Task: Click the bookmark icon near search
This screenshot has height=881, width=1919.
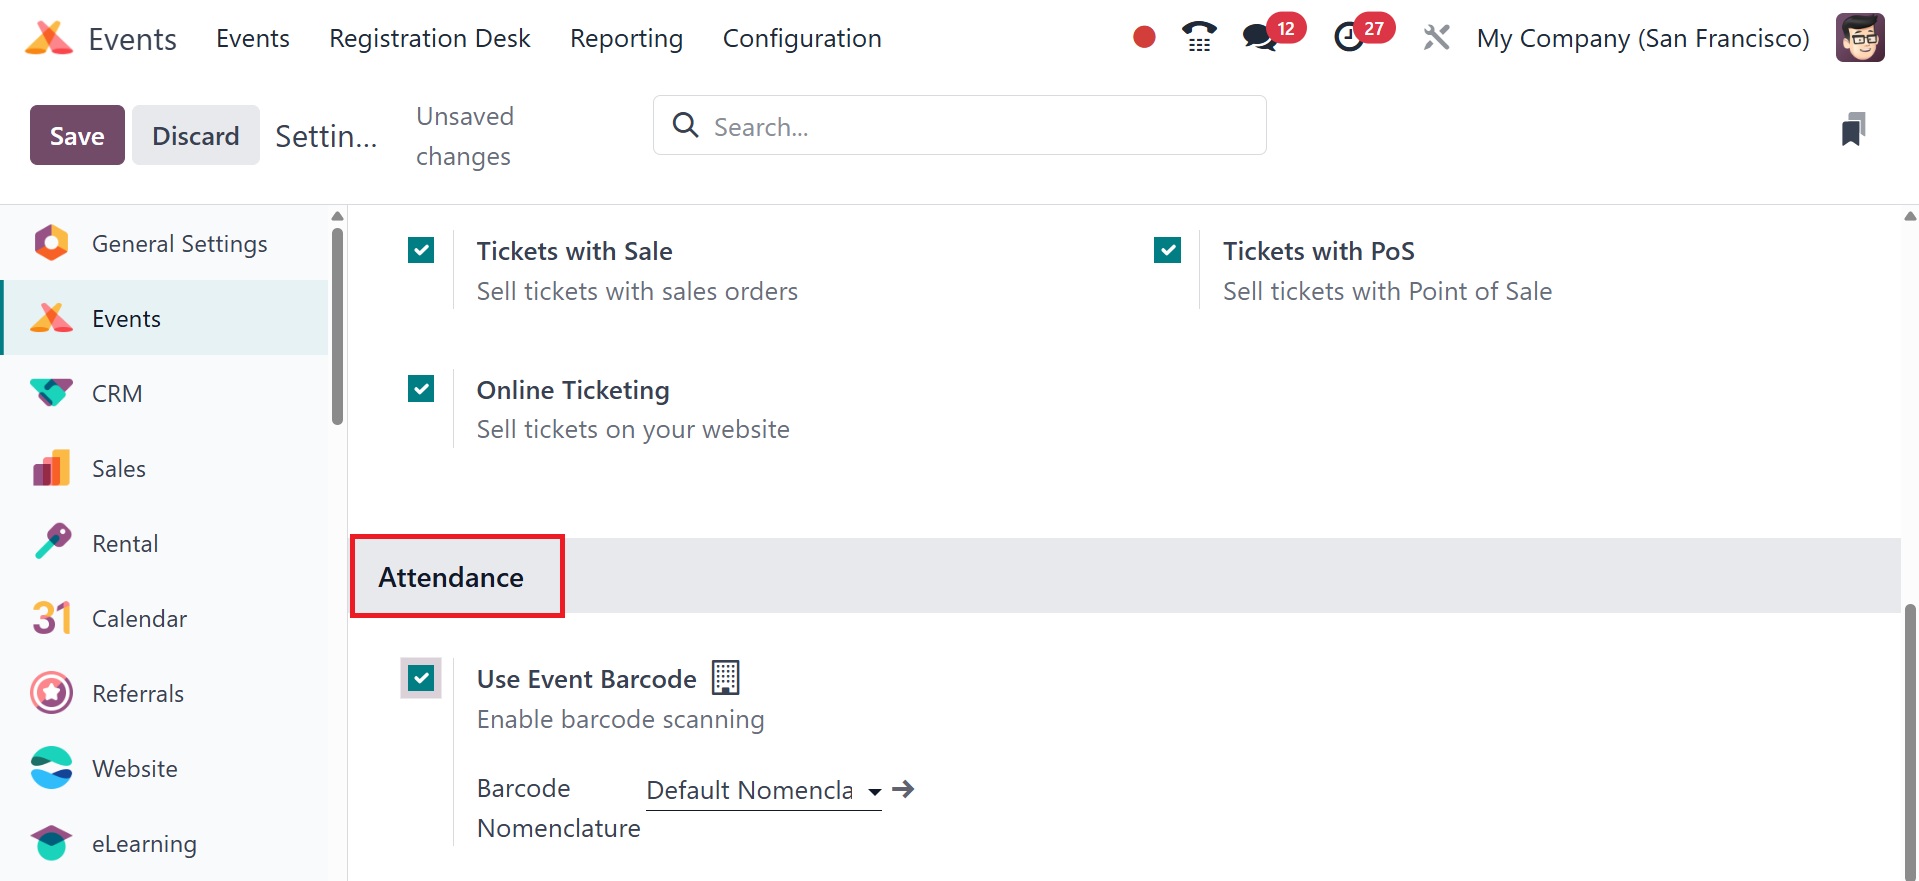Action: tap(1853, 129)
